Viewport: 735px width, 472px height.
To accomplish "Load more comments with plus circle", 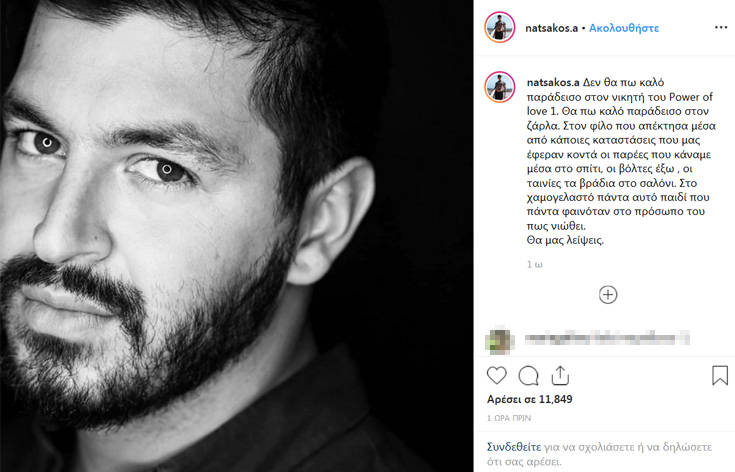I will [608, 295].
